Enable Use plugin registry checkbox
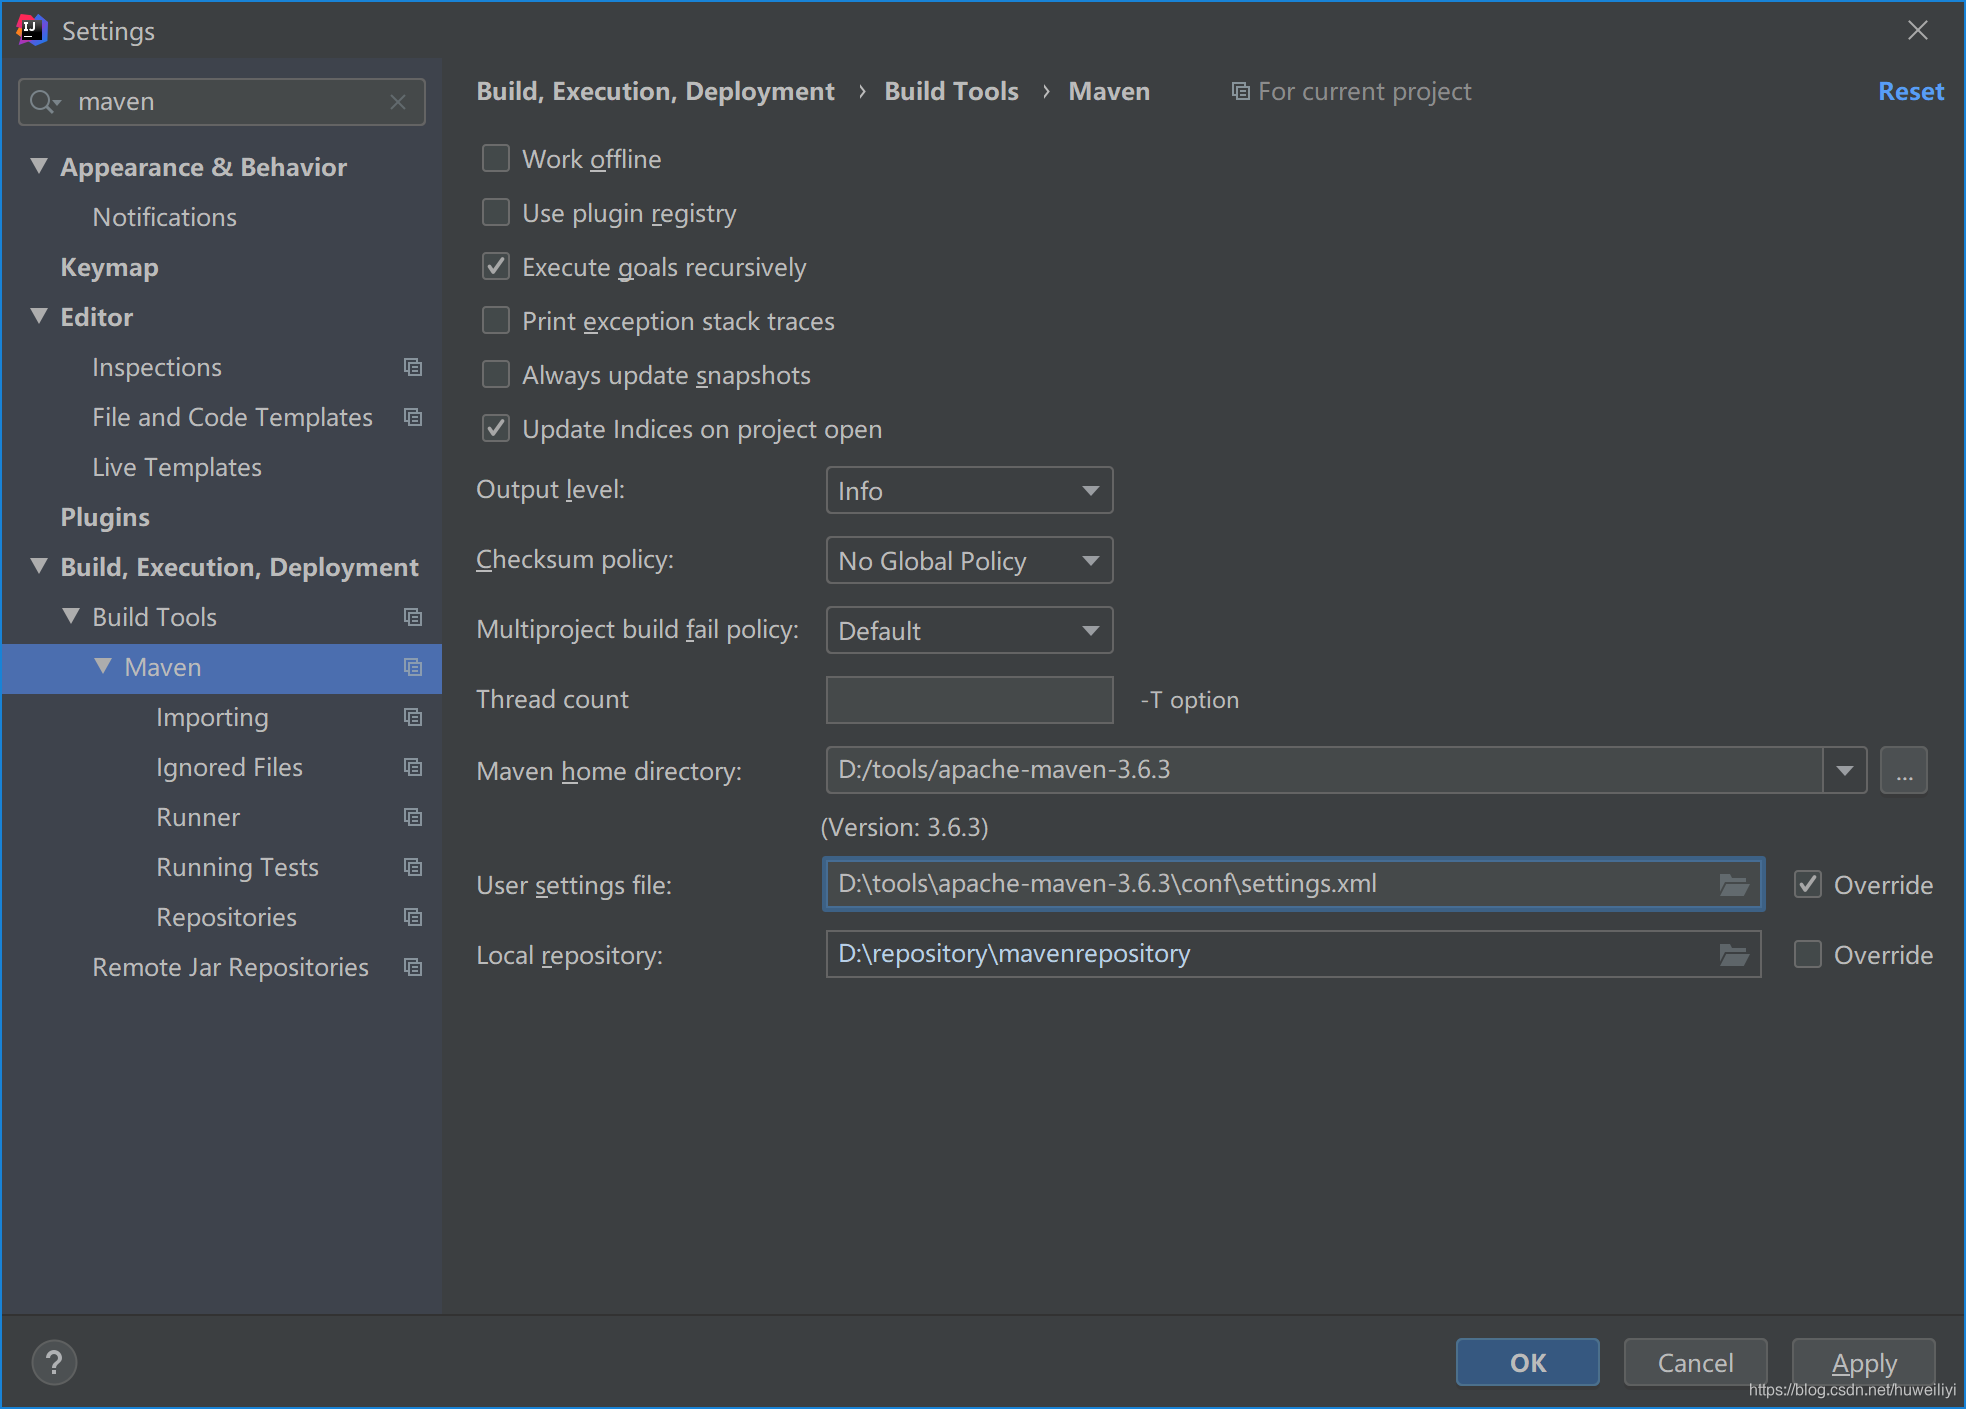Image resolution: width=1966 pixels, height=1409 pixels. pos(496,212)
